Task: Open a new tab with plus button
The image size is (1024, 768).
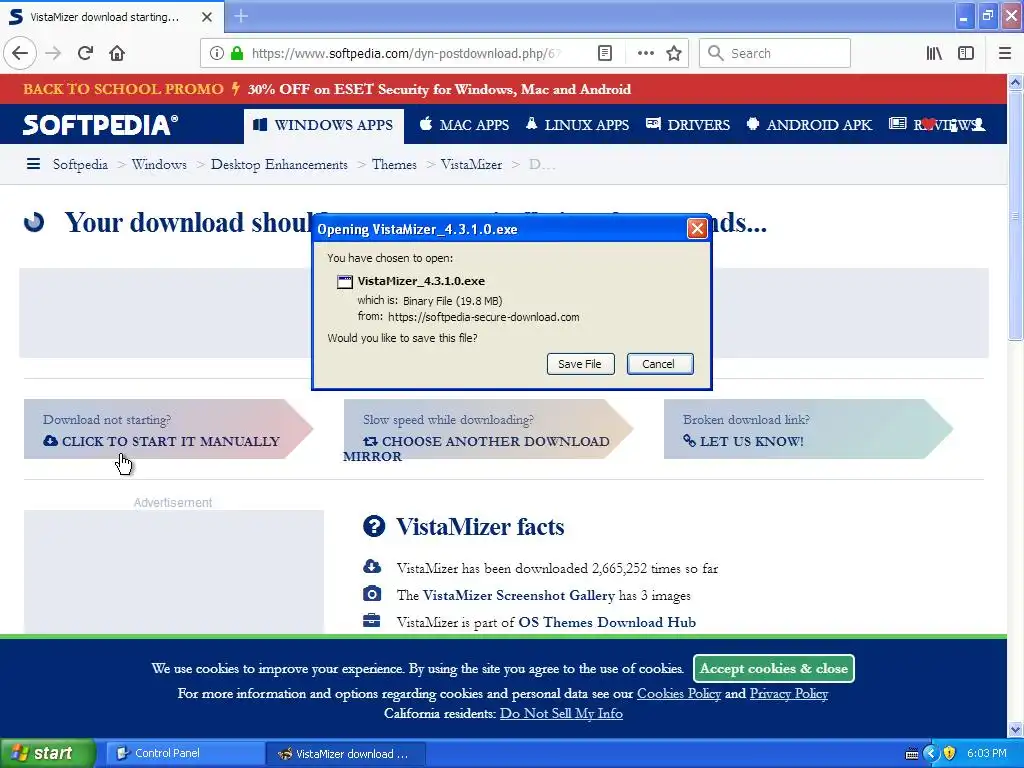Action: [x=241, y=16]
